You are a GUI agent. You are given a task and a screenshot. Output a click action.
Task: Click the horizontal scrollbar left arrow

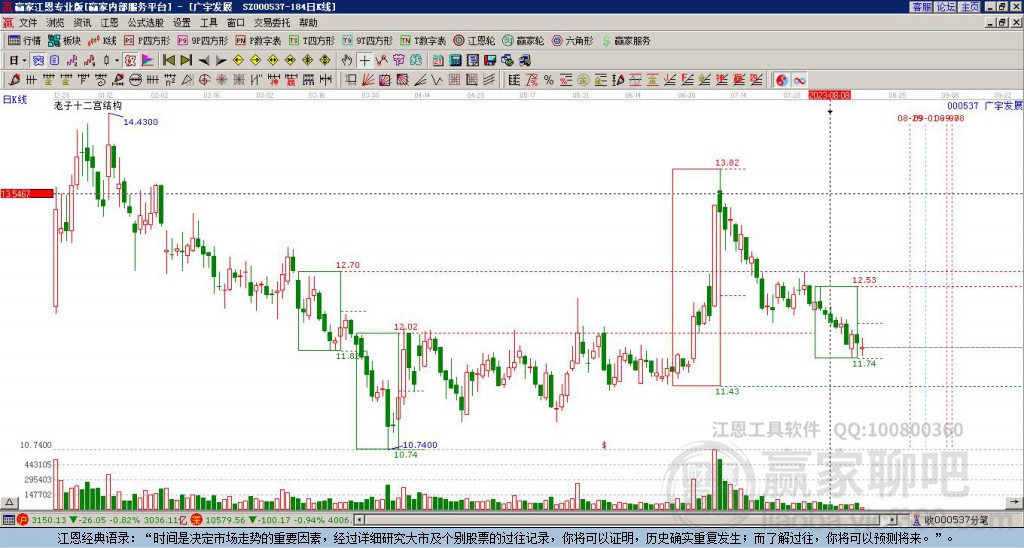click(x=358, y=520)
